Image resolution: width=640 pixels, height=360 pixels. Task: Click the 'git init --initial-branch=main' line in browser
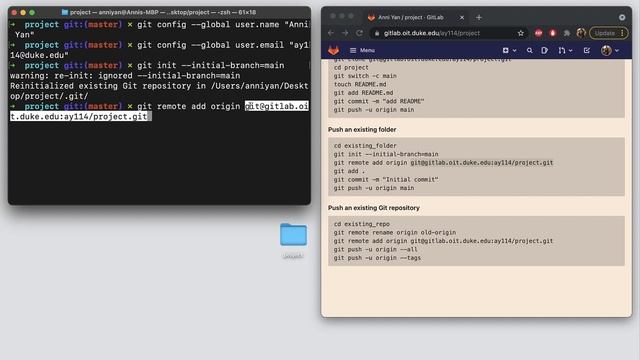click(386, 154)
